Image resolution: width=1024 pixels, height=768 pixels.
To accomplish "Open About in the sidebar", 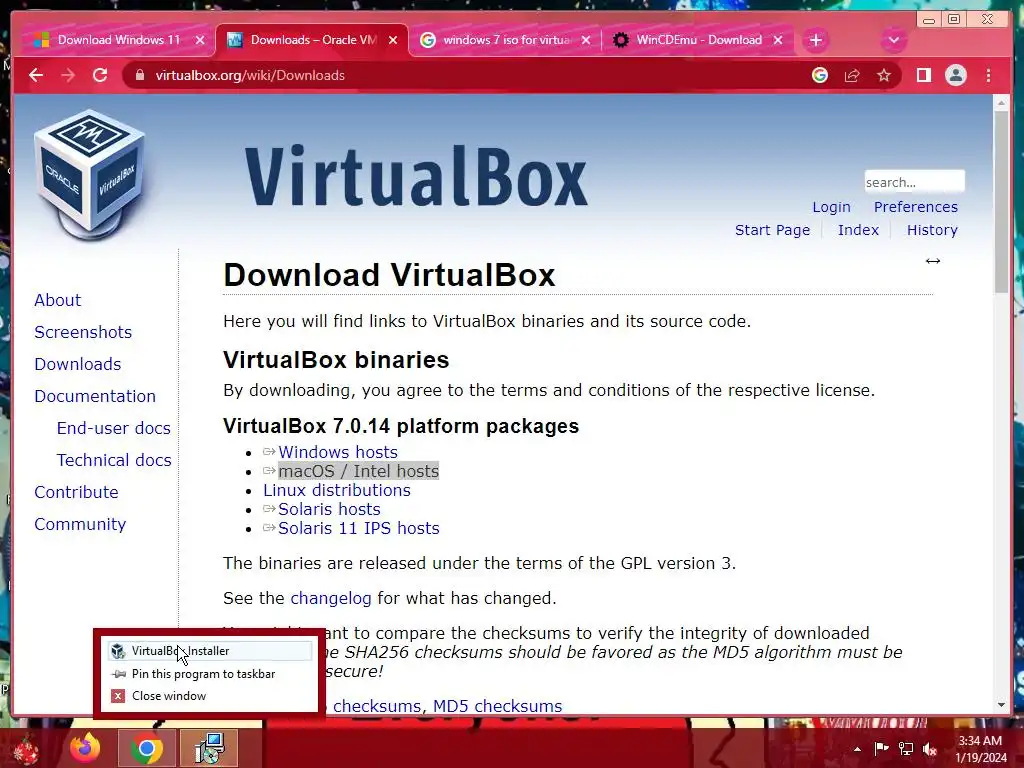I will point(57,300).
